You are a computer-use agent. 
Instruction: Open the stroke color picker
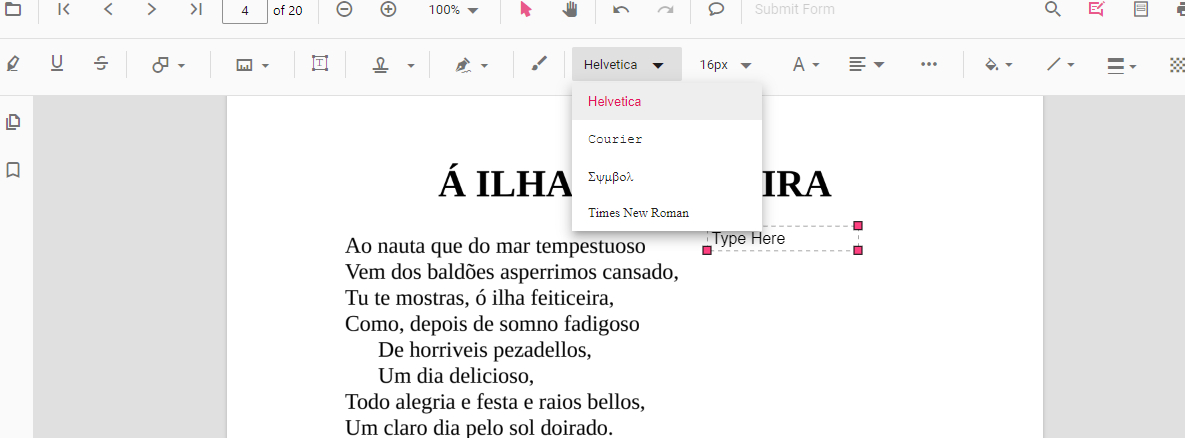1060,65
